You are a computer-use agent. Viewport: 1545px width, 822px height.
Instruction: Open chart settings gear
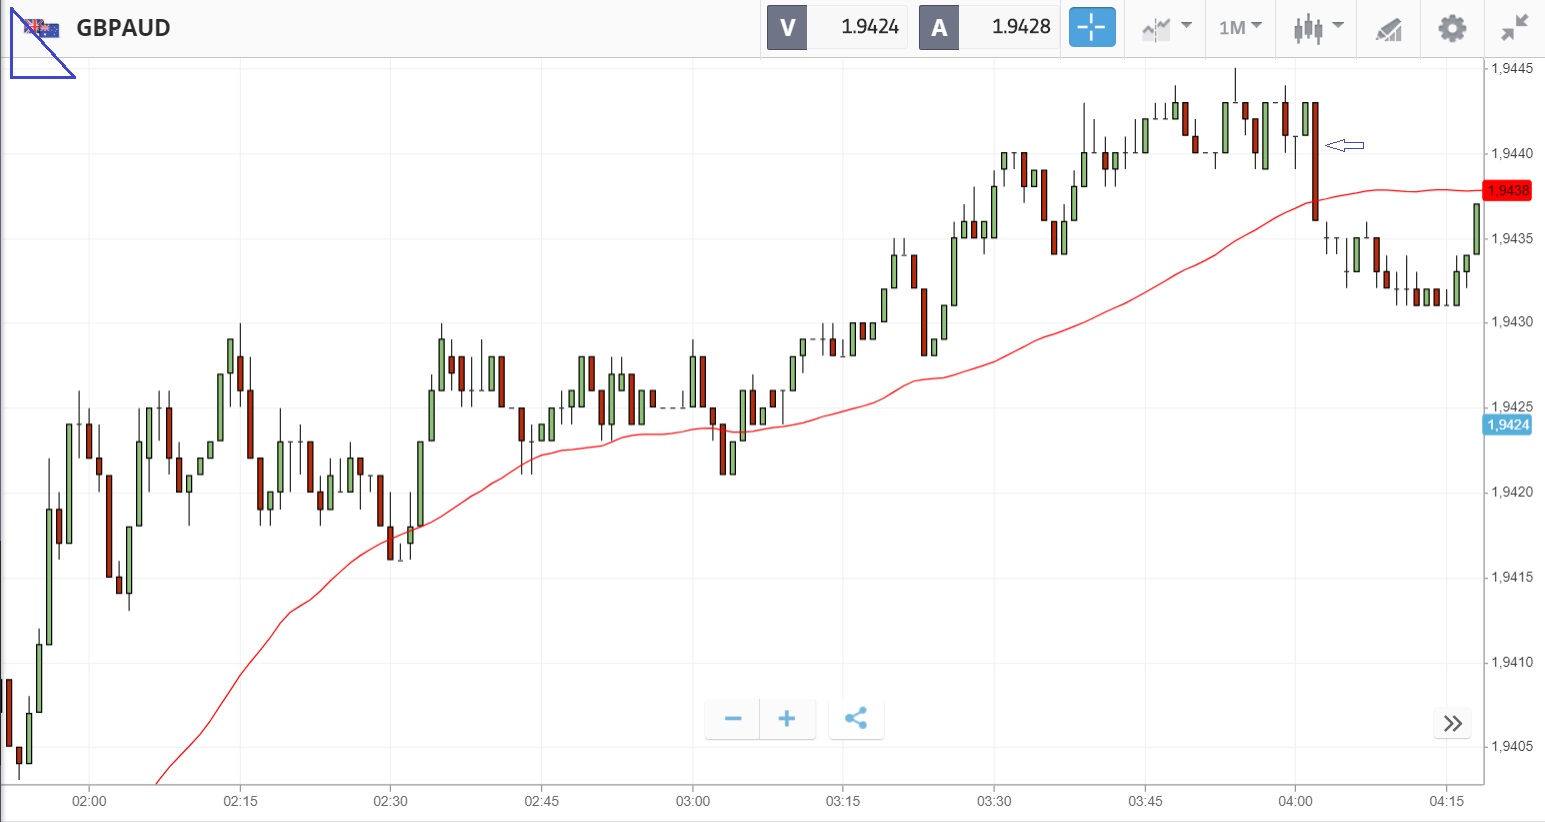1452,28
